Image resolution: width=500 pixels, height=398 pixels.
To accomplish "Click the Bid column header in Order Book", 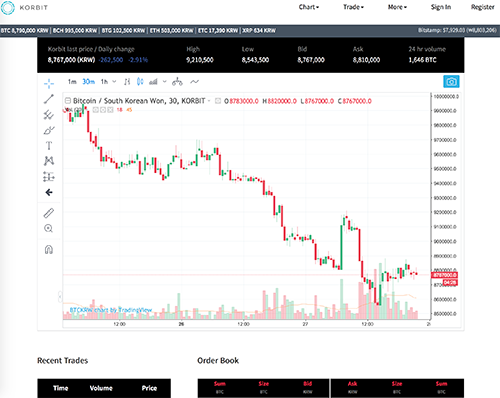I will point(308,384).
